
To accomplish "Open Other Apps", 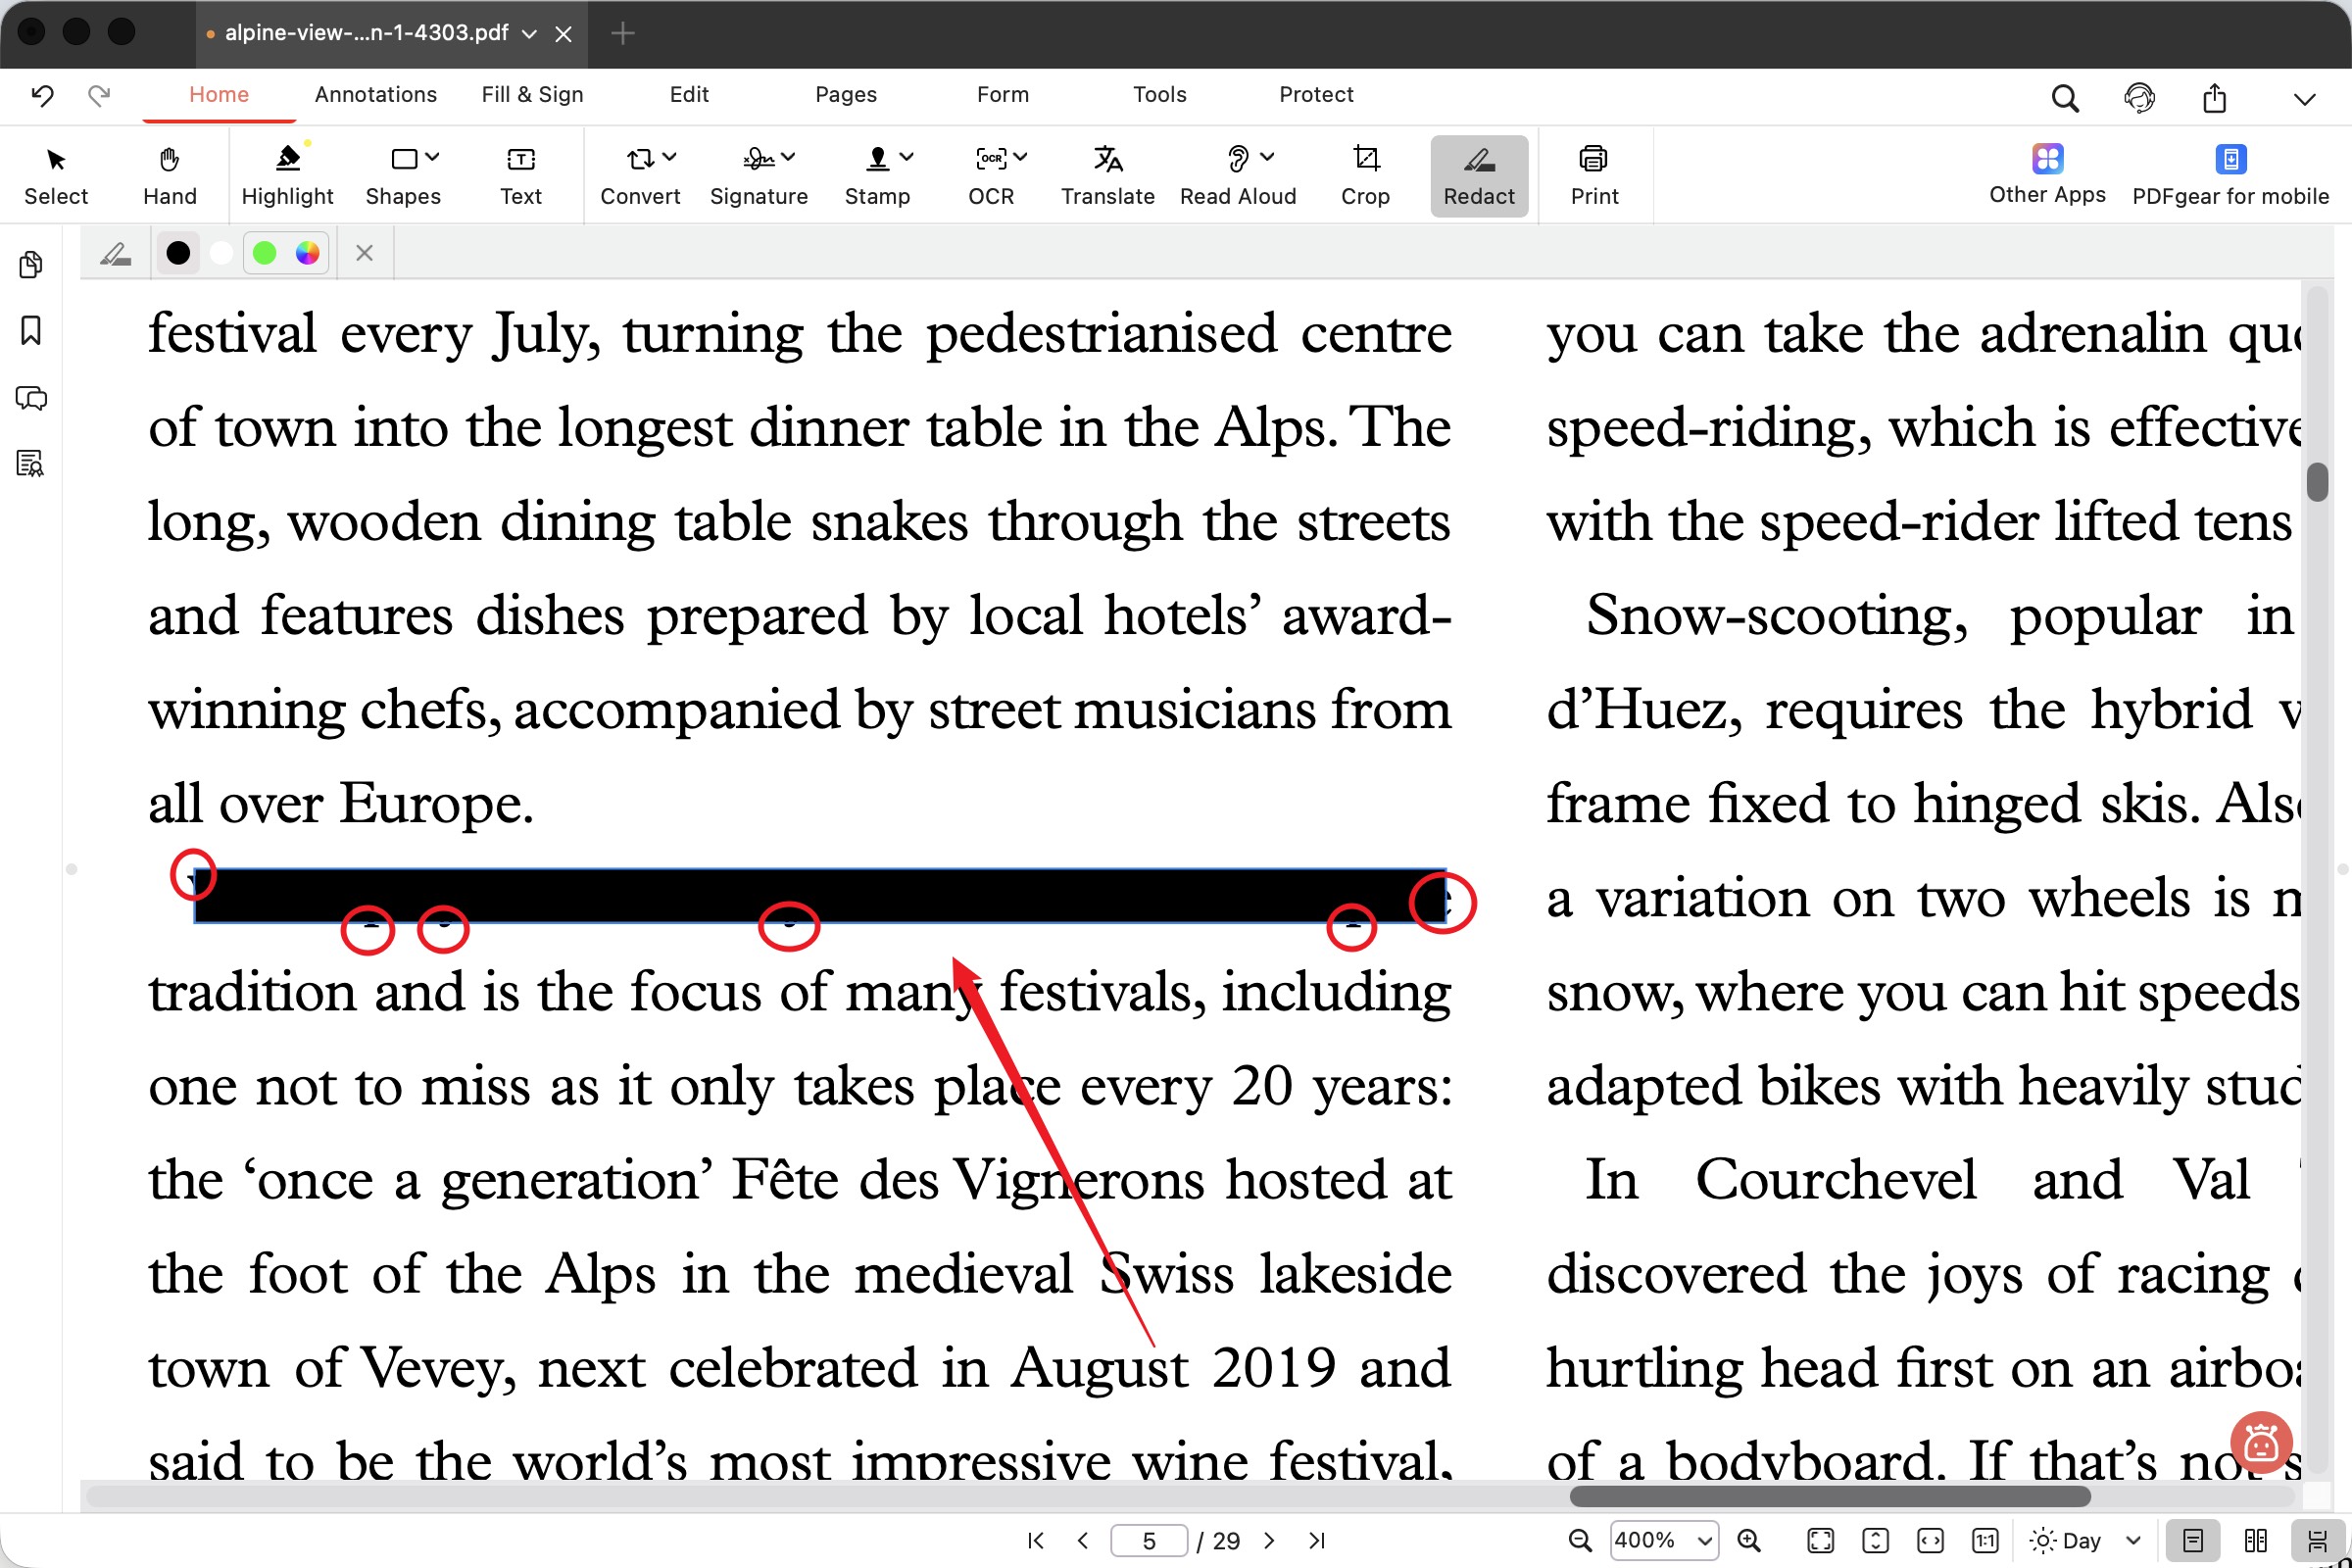I will (x=2047, y=175).
